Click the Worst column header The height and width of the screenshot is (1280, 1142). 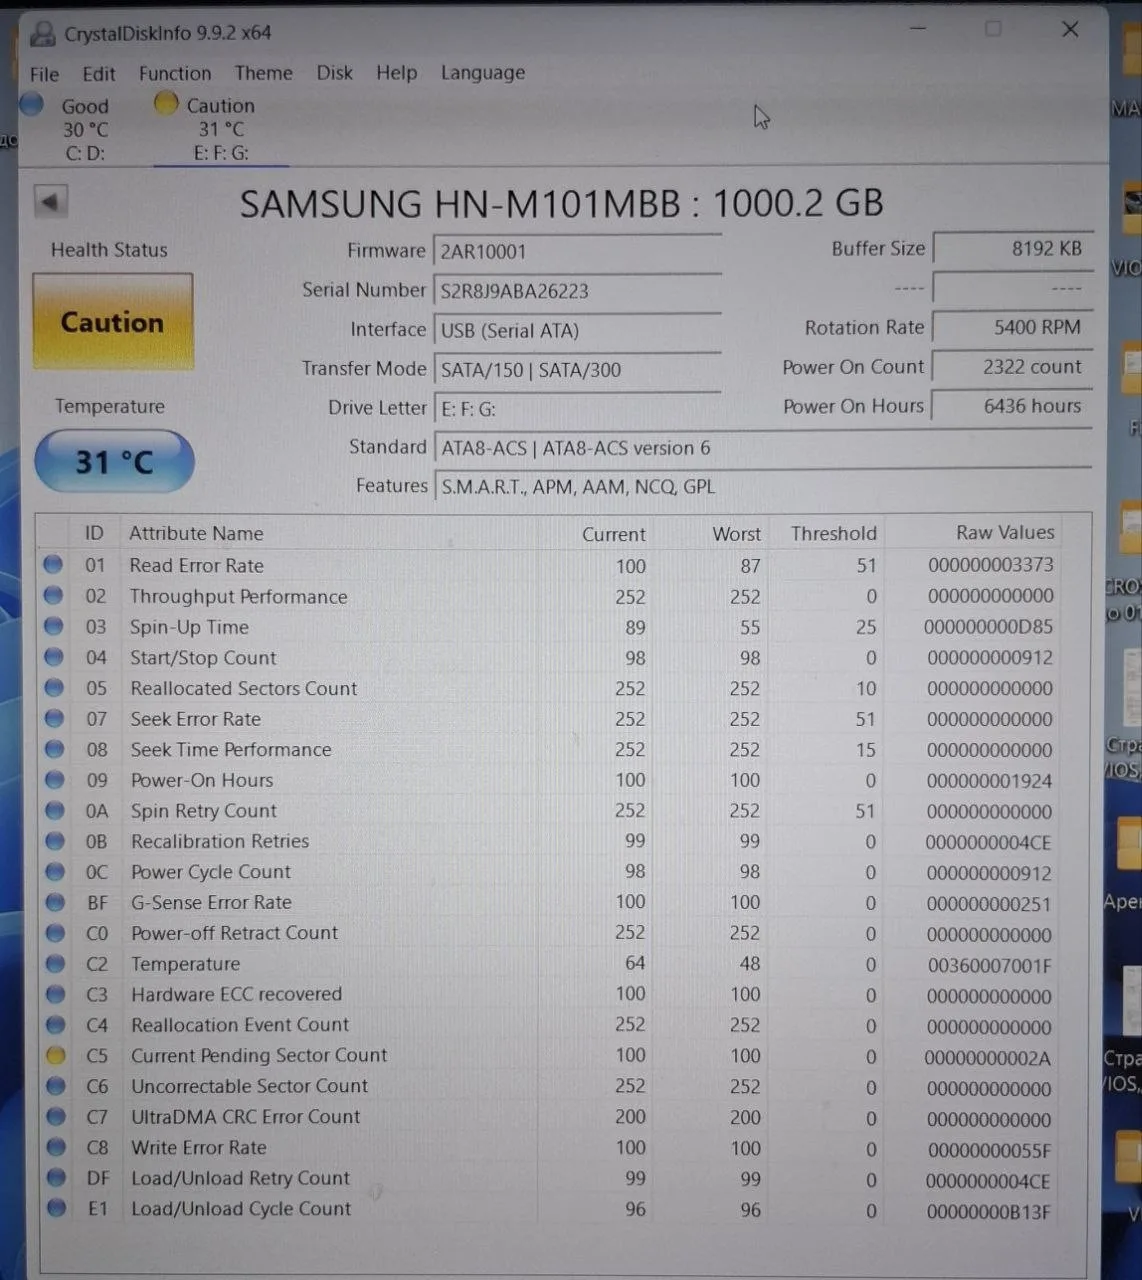pos(736,534)
